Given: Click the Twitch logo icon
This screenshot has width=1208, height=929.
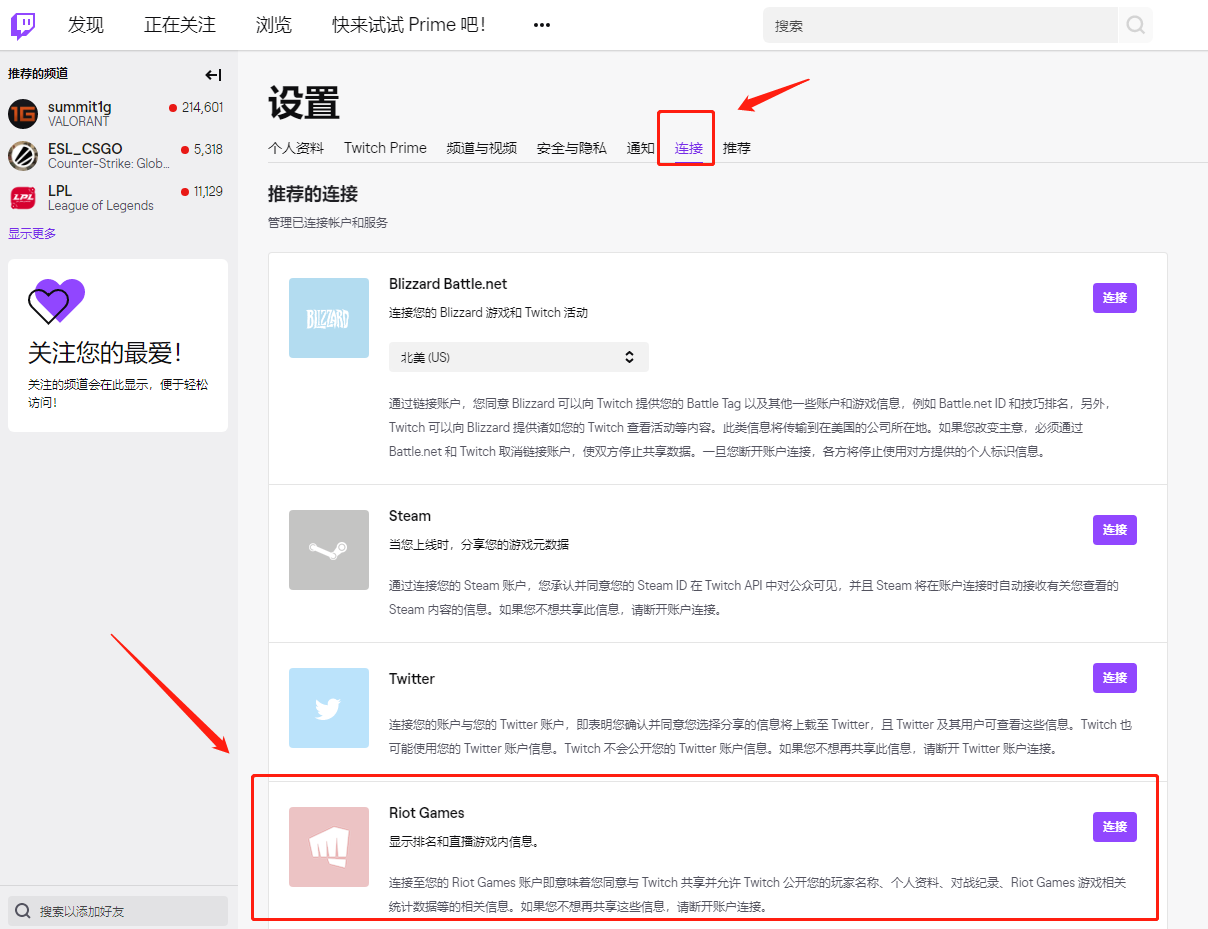Looking at the screenshot, I should pos(22,23).
